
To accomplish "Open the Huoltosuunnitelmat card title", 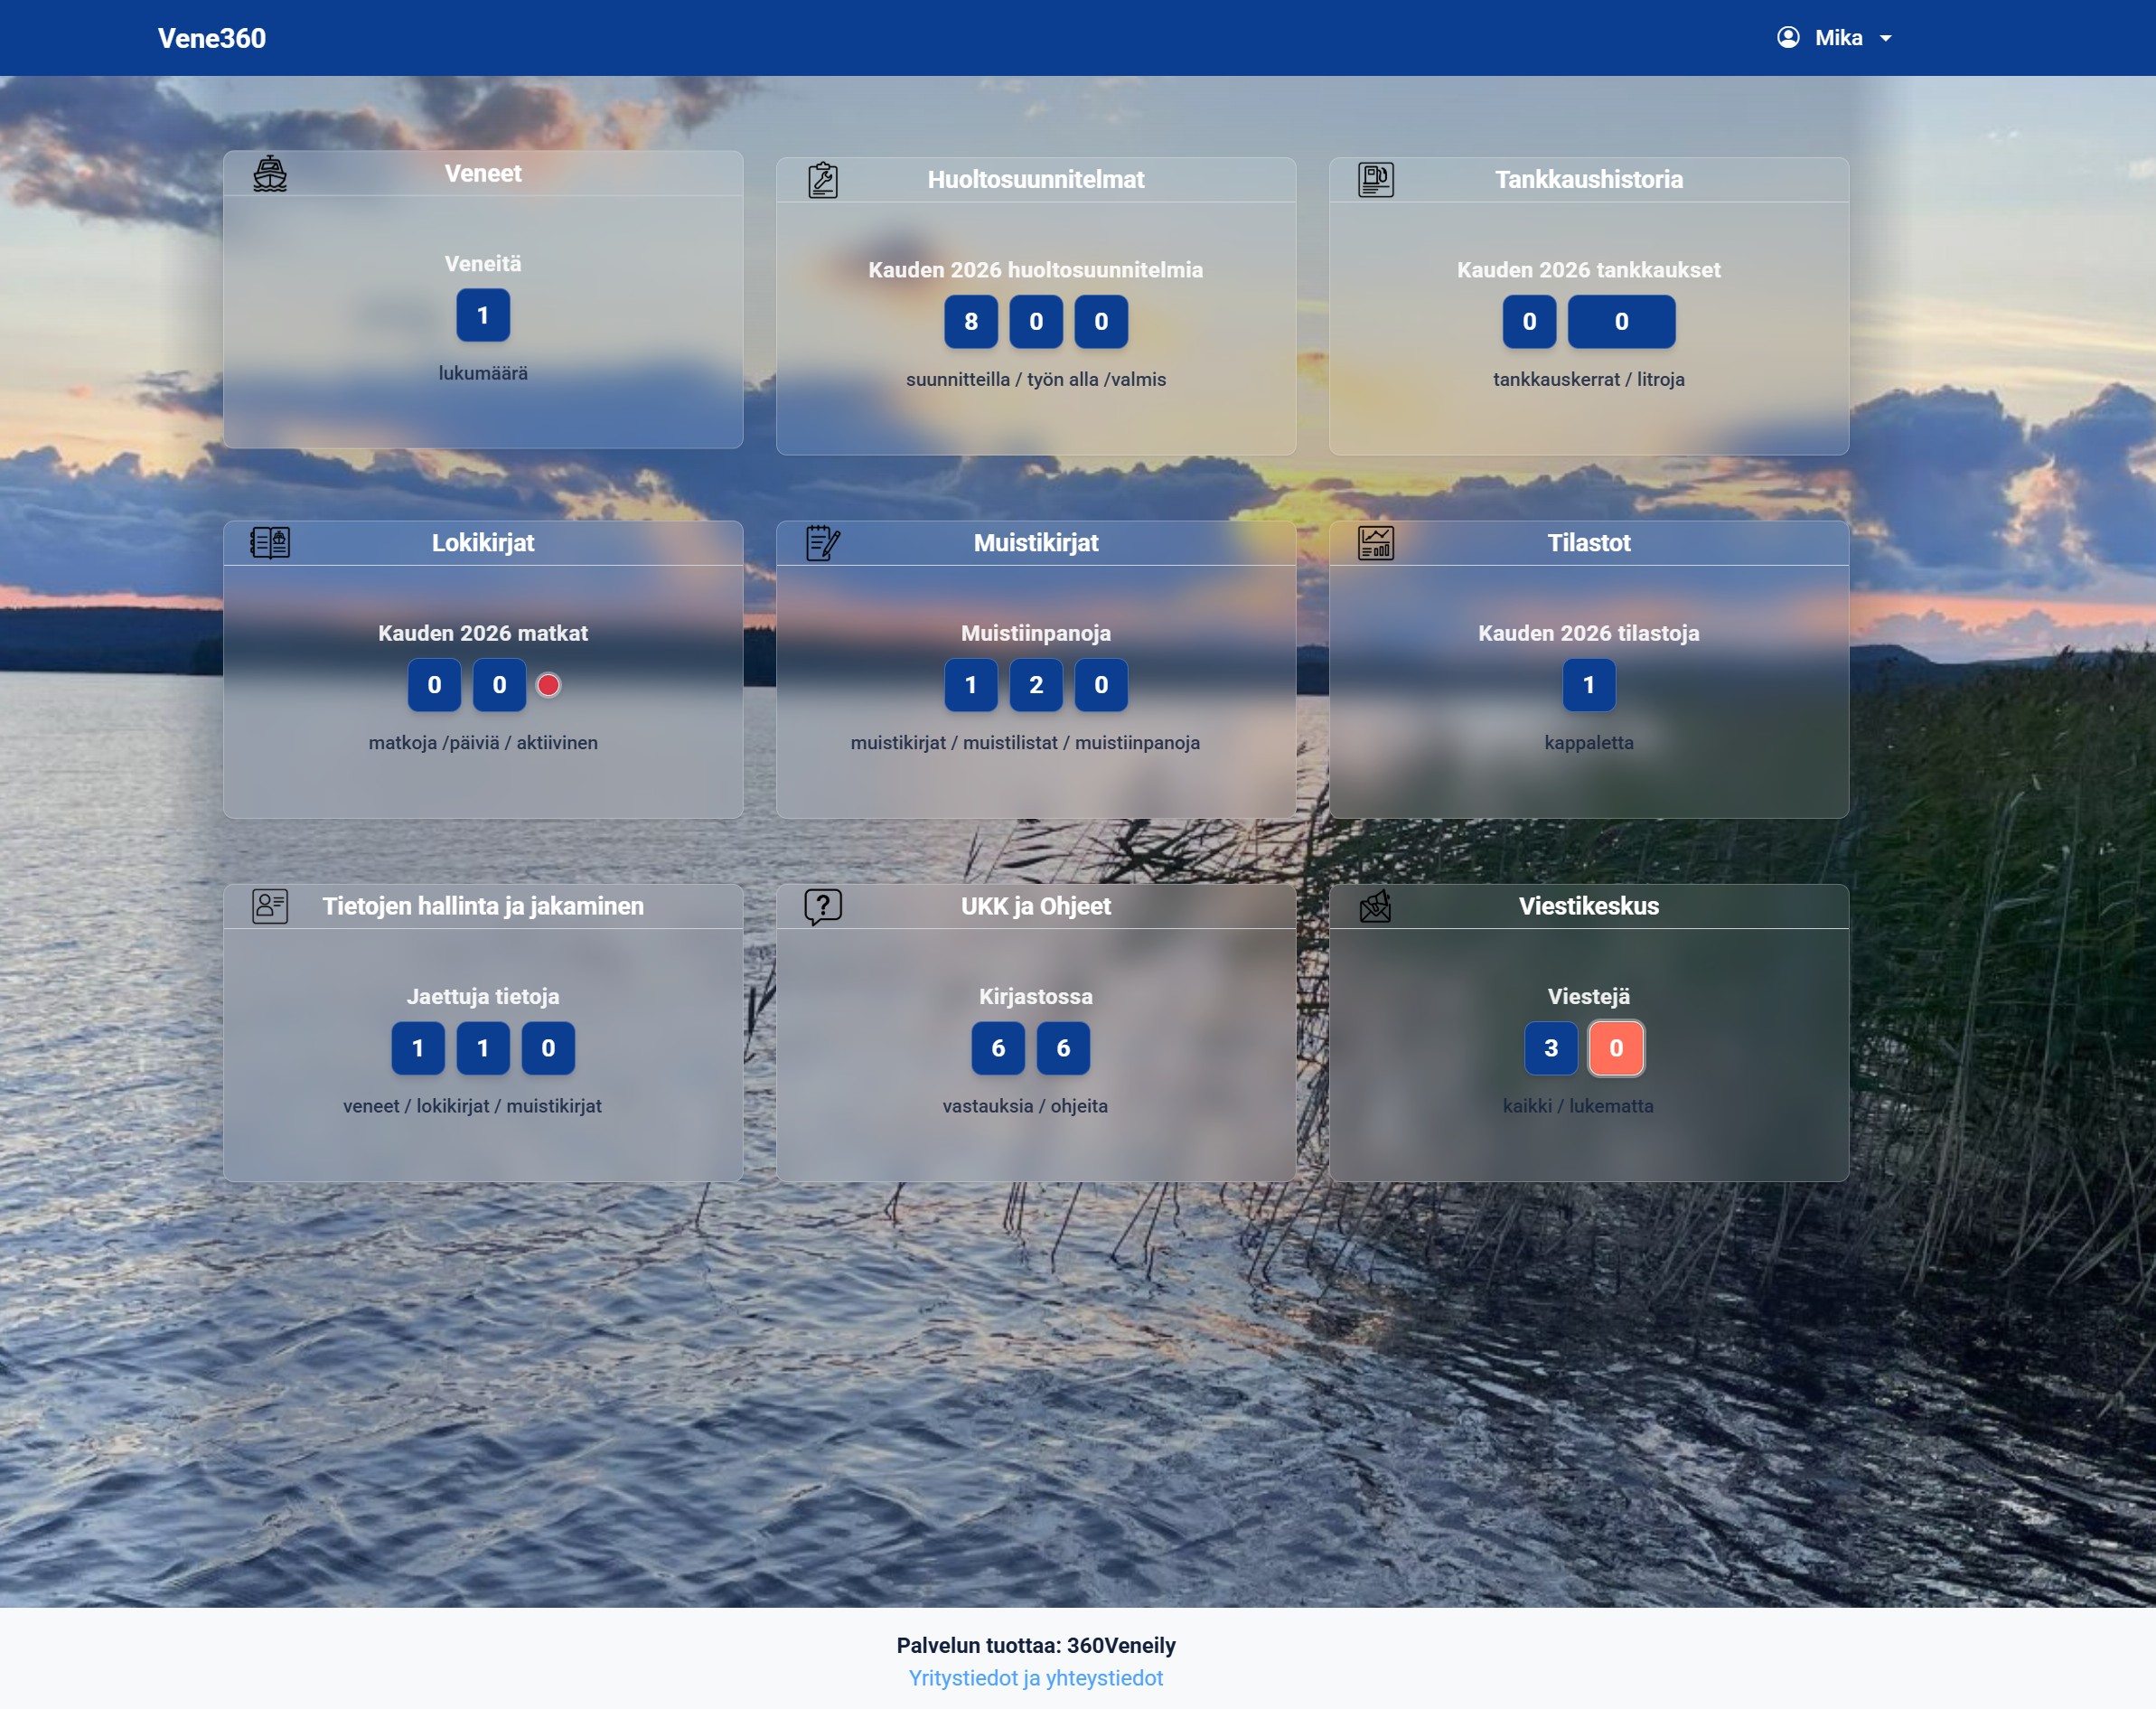I will pos(1035,180).
